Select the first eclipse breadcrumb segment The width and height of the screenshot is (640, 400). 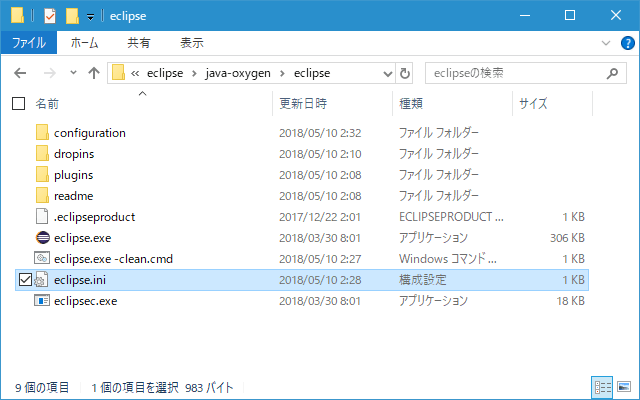coord(165,73)
